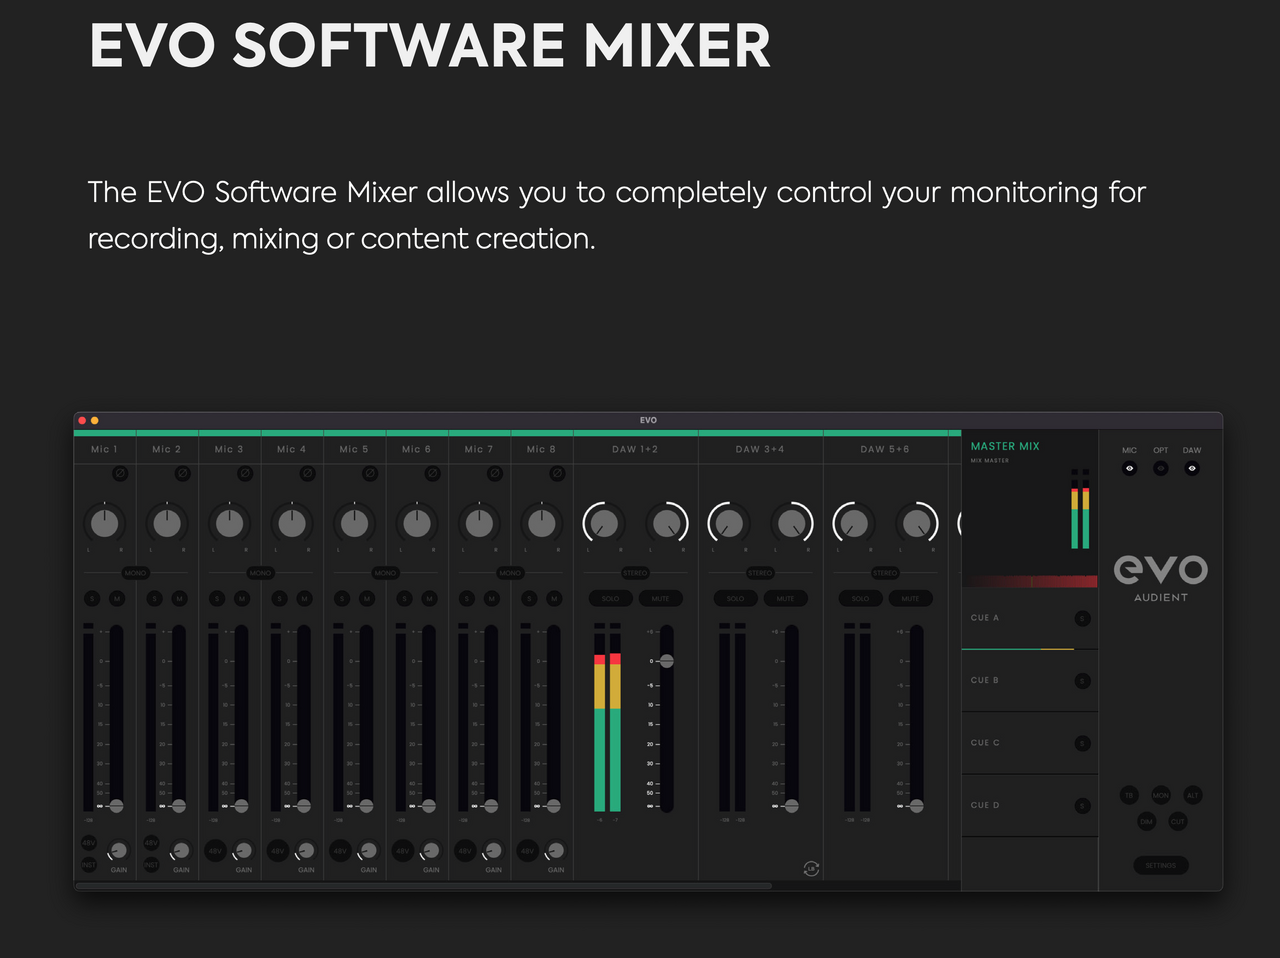This screenshot has height=958, width=1280.
Task: Show or hide the MIC channels
Action: [1130, 468]
